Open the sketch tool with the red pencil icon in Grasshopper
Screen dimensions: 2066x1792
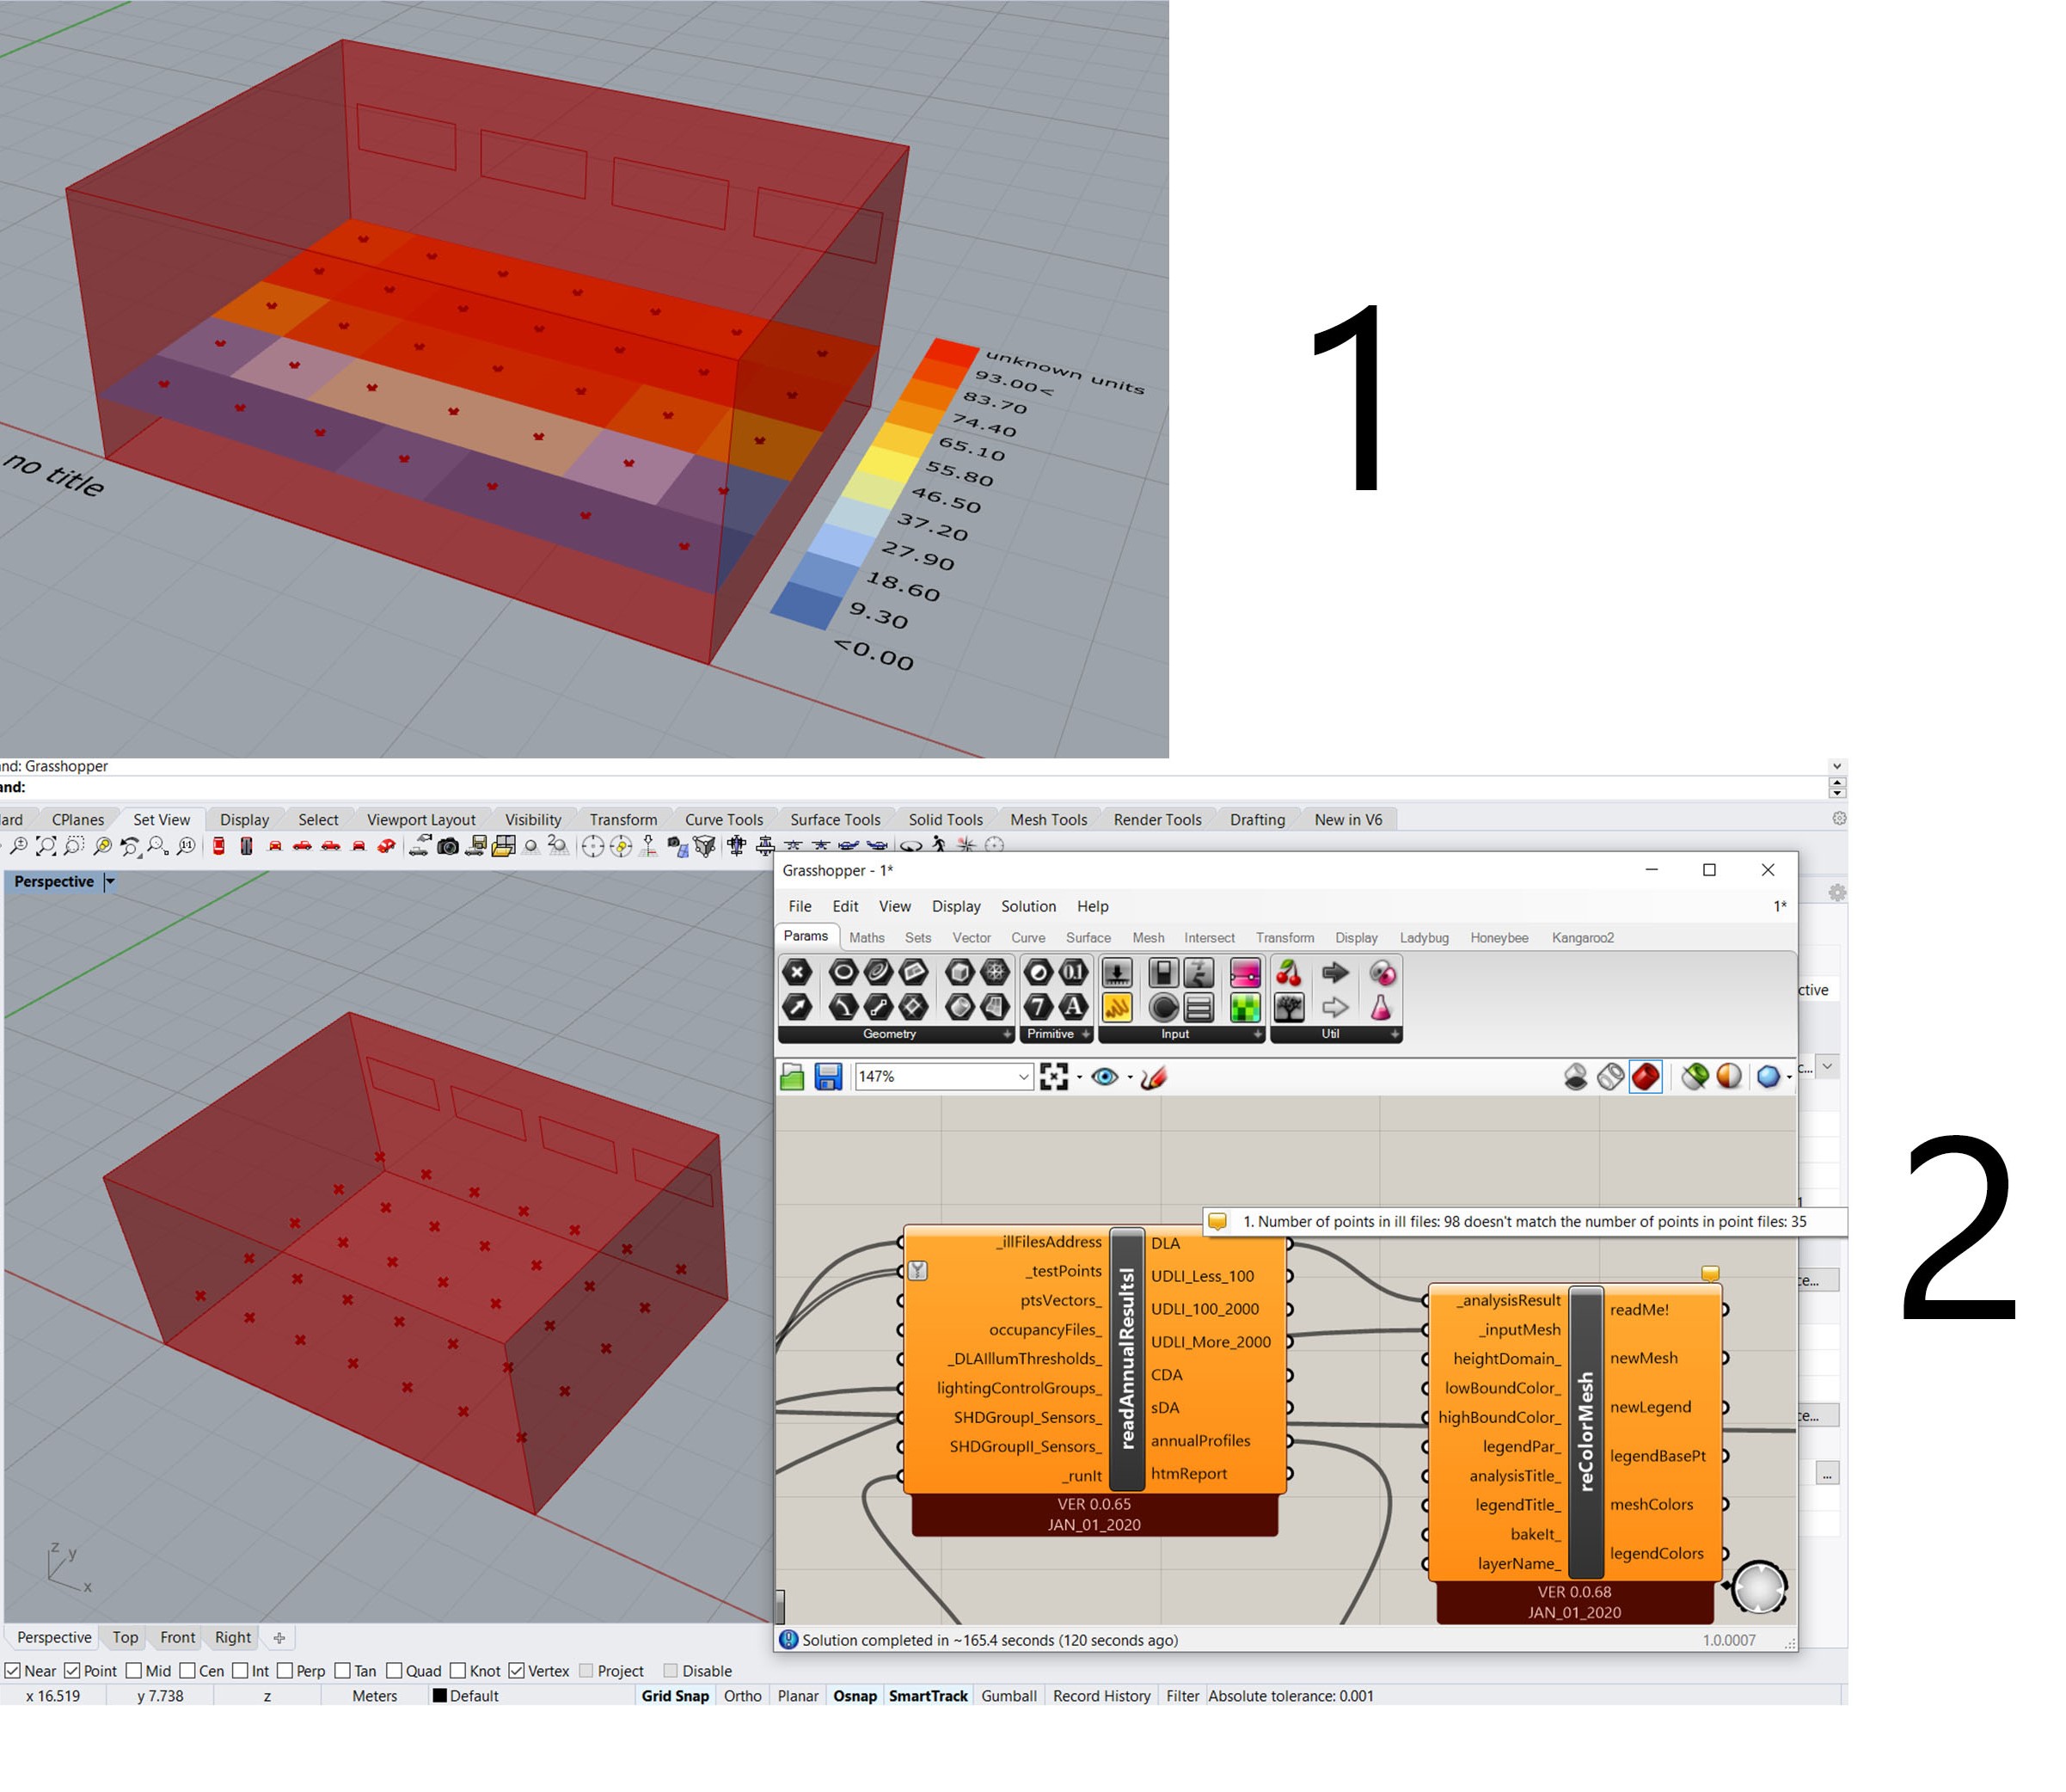coord(1153,1077)
